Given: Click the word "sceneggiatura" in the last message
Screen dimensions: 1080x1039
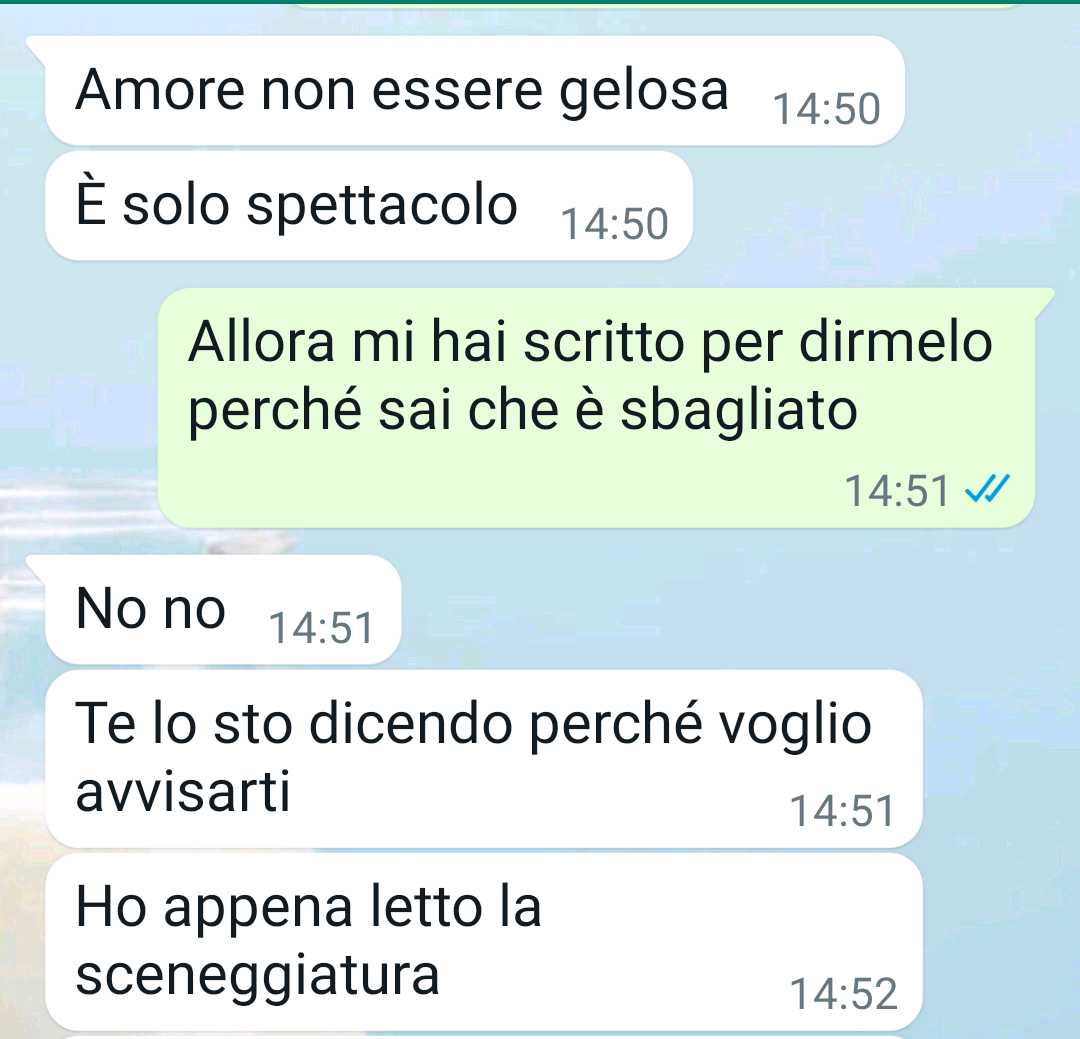Looking at the screenshot, I should (257, 976).
